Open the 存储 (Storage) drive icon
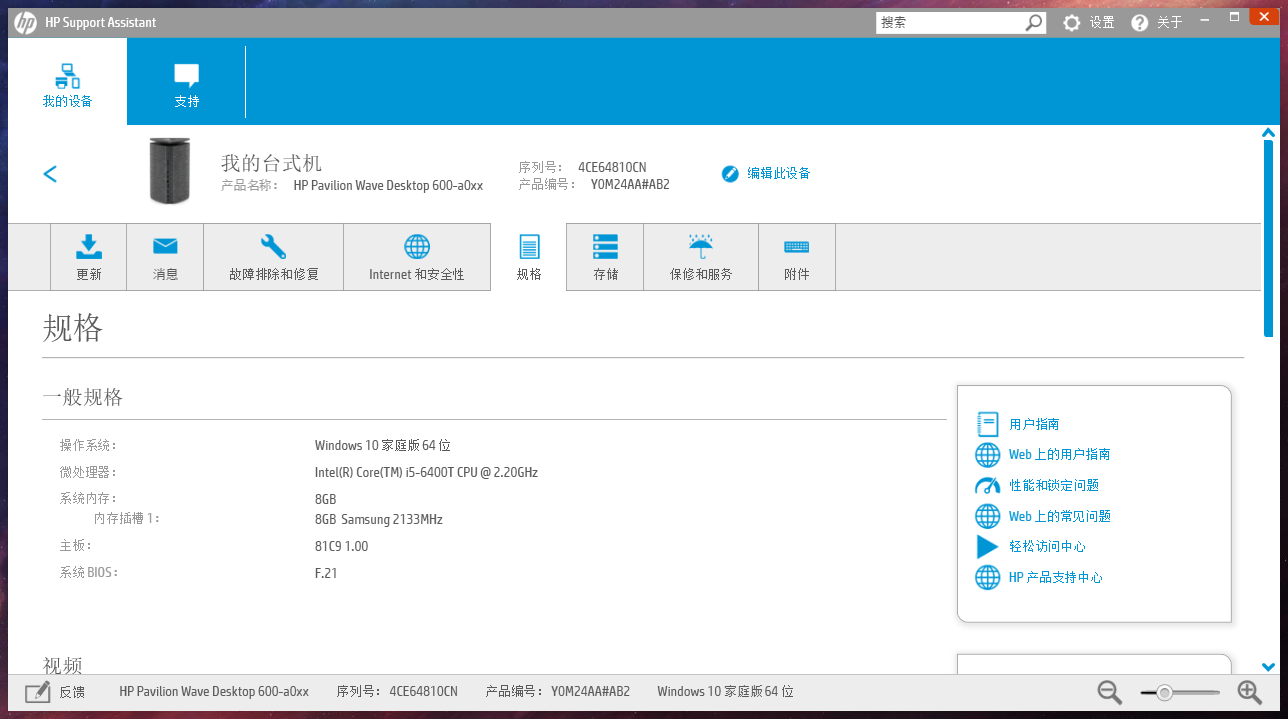 605,246
